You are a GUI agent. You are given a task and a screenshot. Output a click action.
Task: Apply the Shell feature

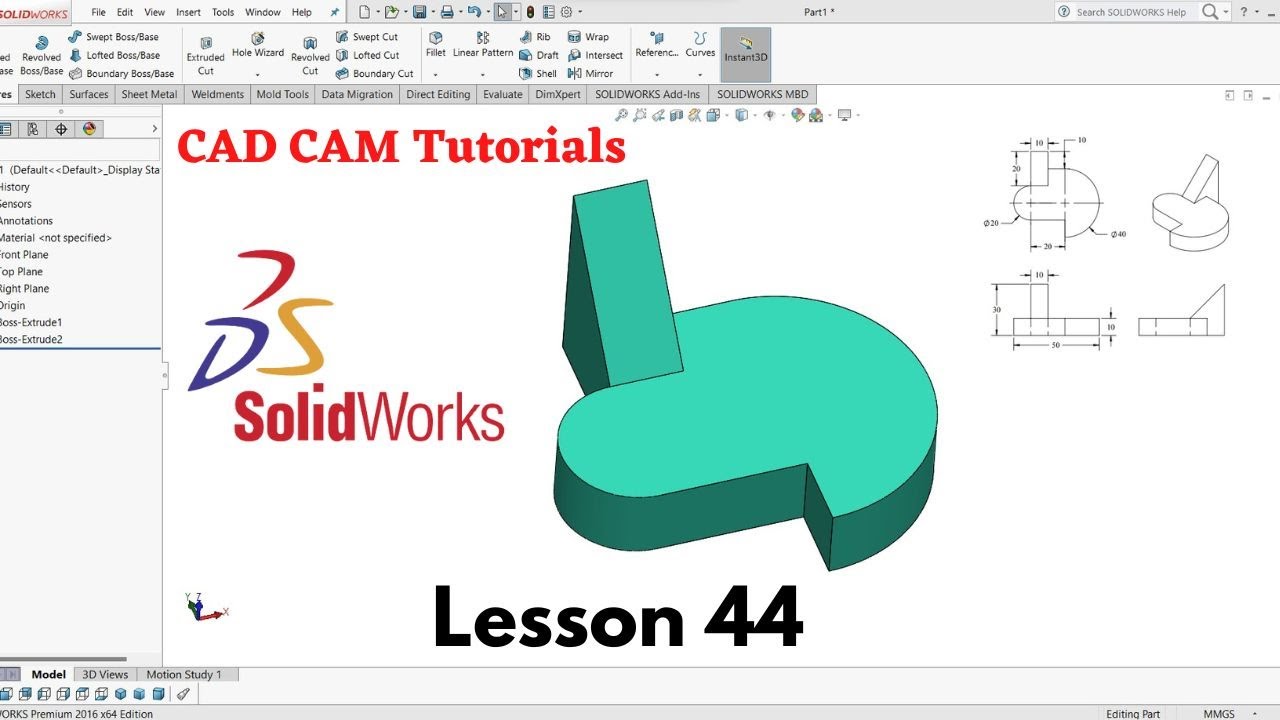click(538, 73)
